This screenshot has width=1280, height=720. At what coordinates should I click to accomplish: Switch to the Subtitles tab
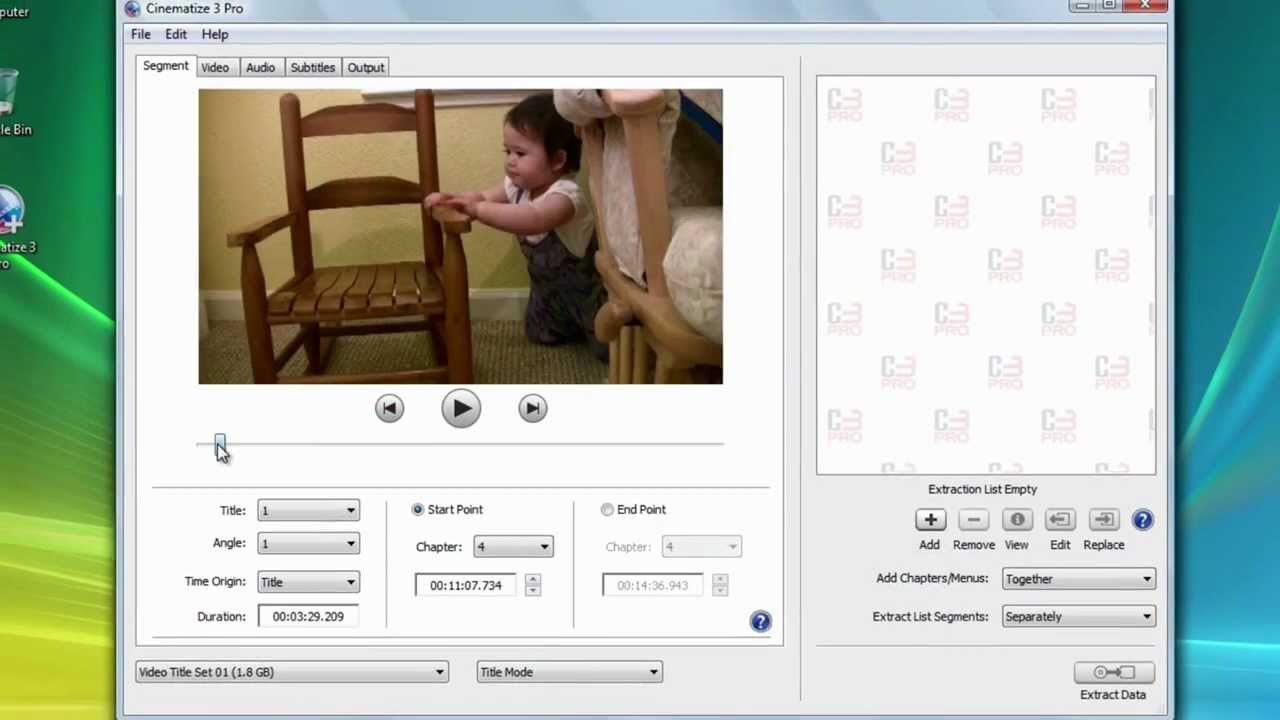pyautogui.click(x=312, y=67)
